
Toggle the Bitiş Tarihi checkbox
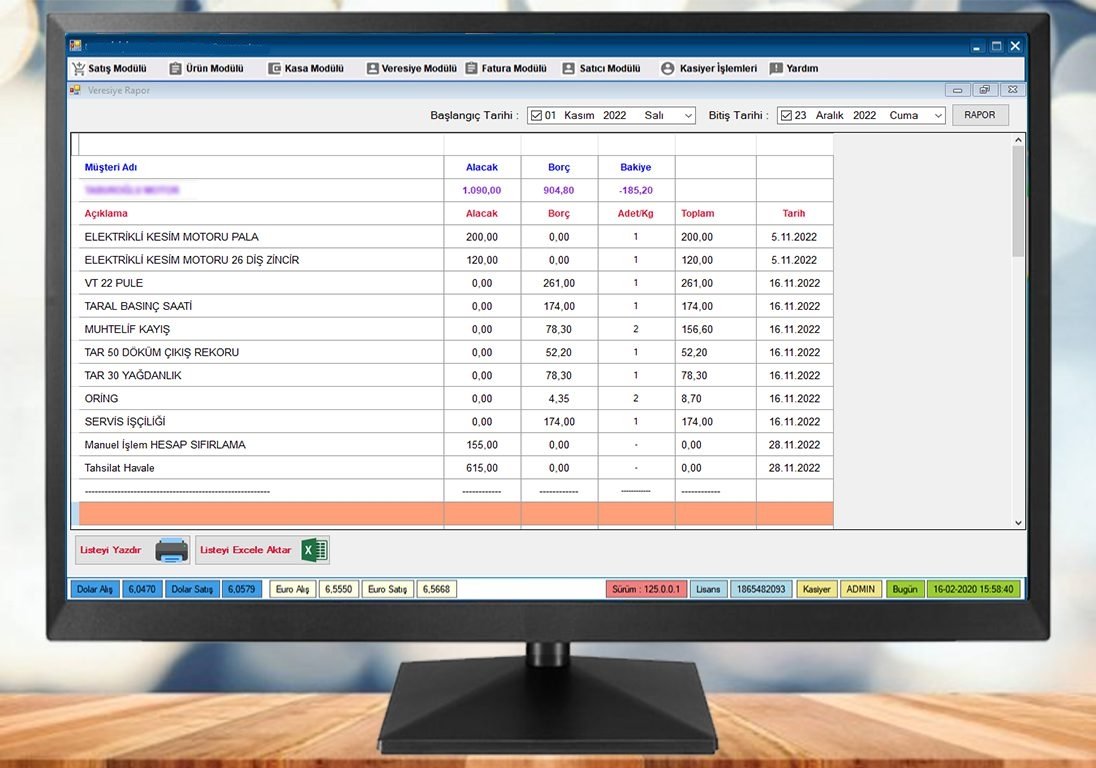tap(786, 115)
